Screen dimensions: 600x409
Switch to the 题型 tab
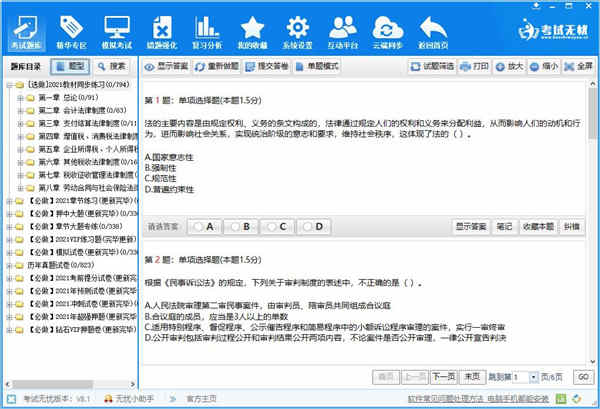pos(70,67)
